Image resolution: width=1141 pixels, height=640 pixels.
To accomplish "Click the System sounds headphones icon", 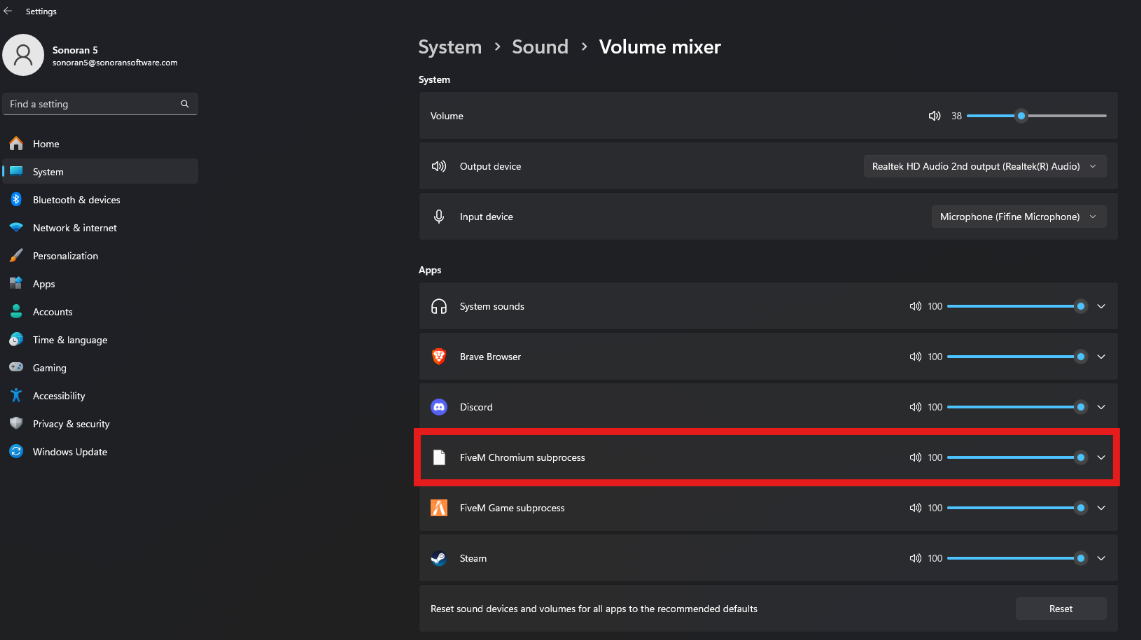I will [x=439, y=306].
